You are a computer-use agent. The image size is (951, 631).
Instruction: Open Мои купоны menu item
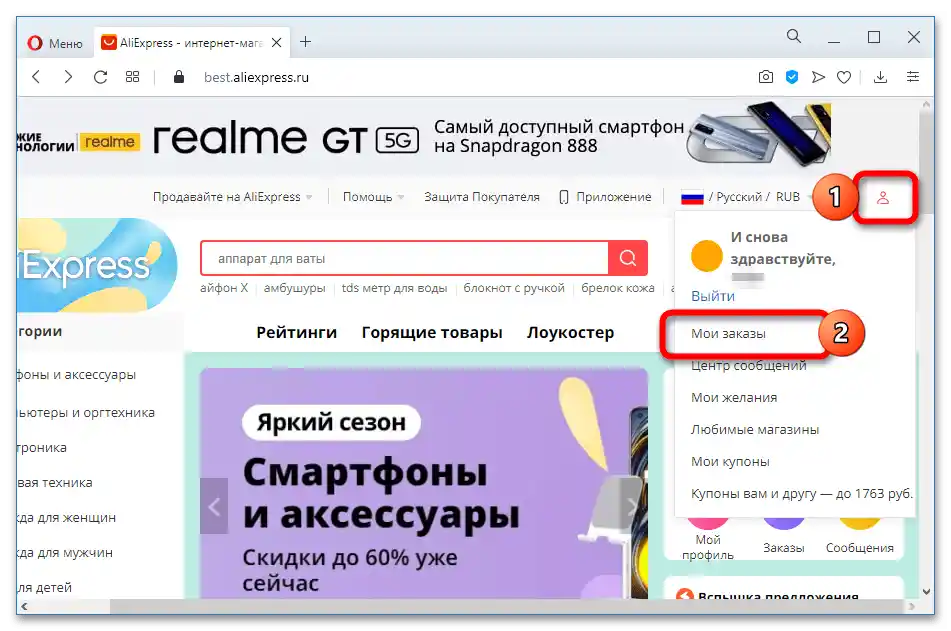(730, 462)
